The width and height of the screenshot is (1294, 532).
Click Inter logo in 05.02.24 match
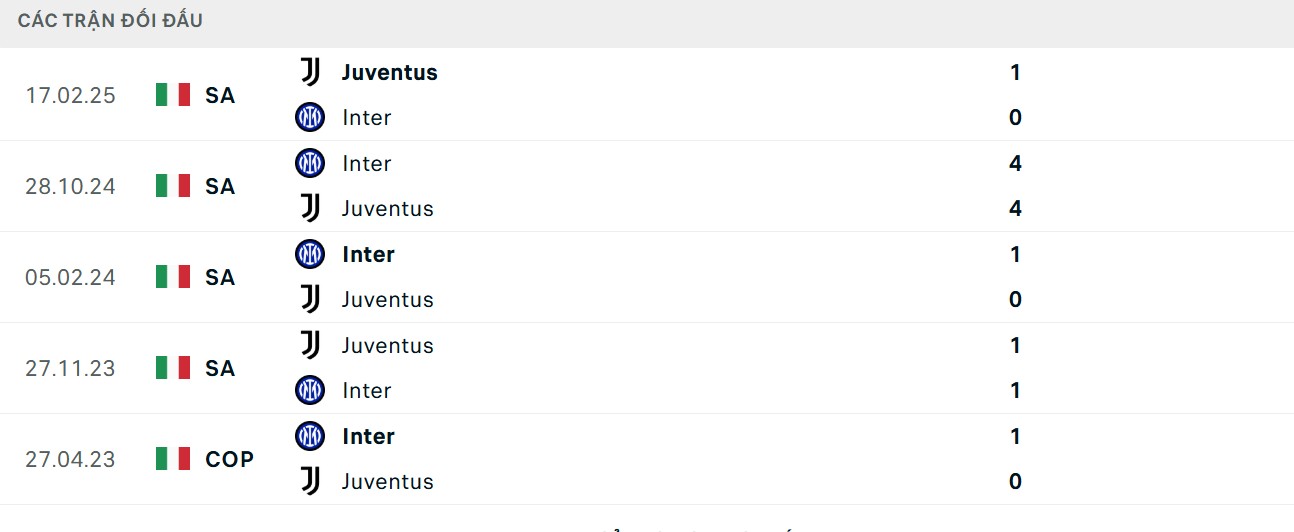[x=310, y=254]
